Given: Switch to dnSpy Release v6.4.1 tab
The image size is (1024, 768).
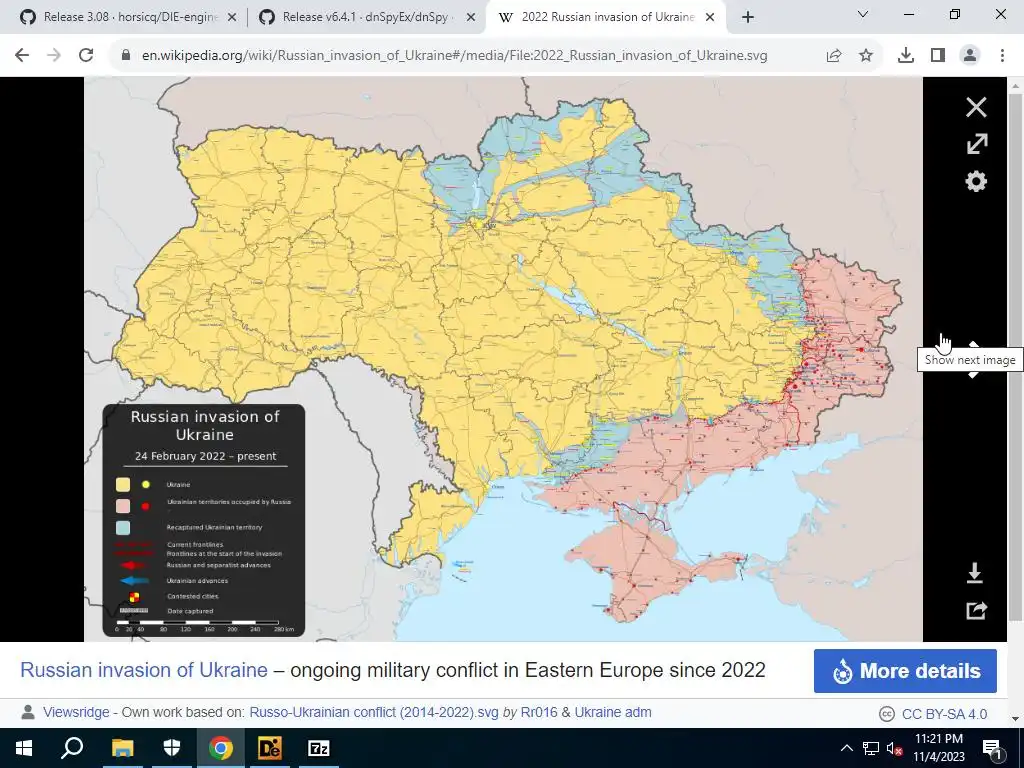Looking at the screenshot, I should [x=366, y=17].
